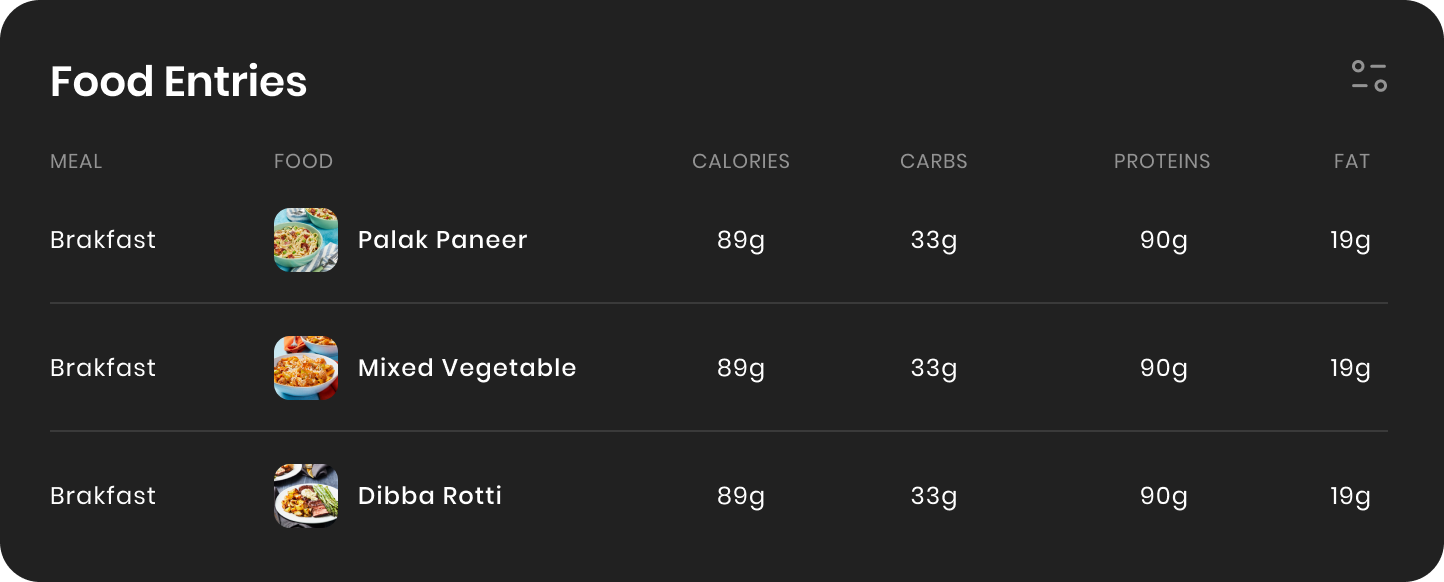Sort by the PROTEINS column header

click(1162, 161)
